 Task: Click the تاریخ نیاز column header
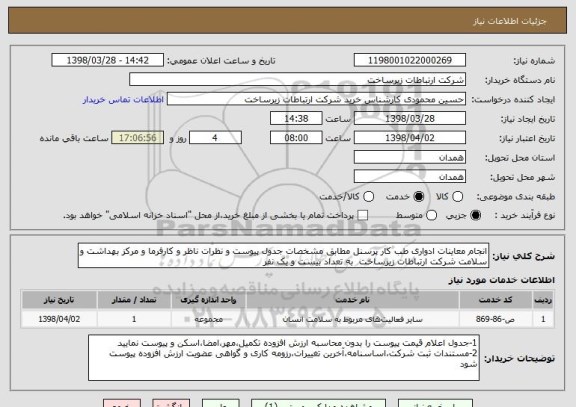pyautogui.click(x=59, y=300)
